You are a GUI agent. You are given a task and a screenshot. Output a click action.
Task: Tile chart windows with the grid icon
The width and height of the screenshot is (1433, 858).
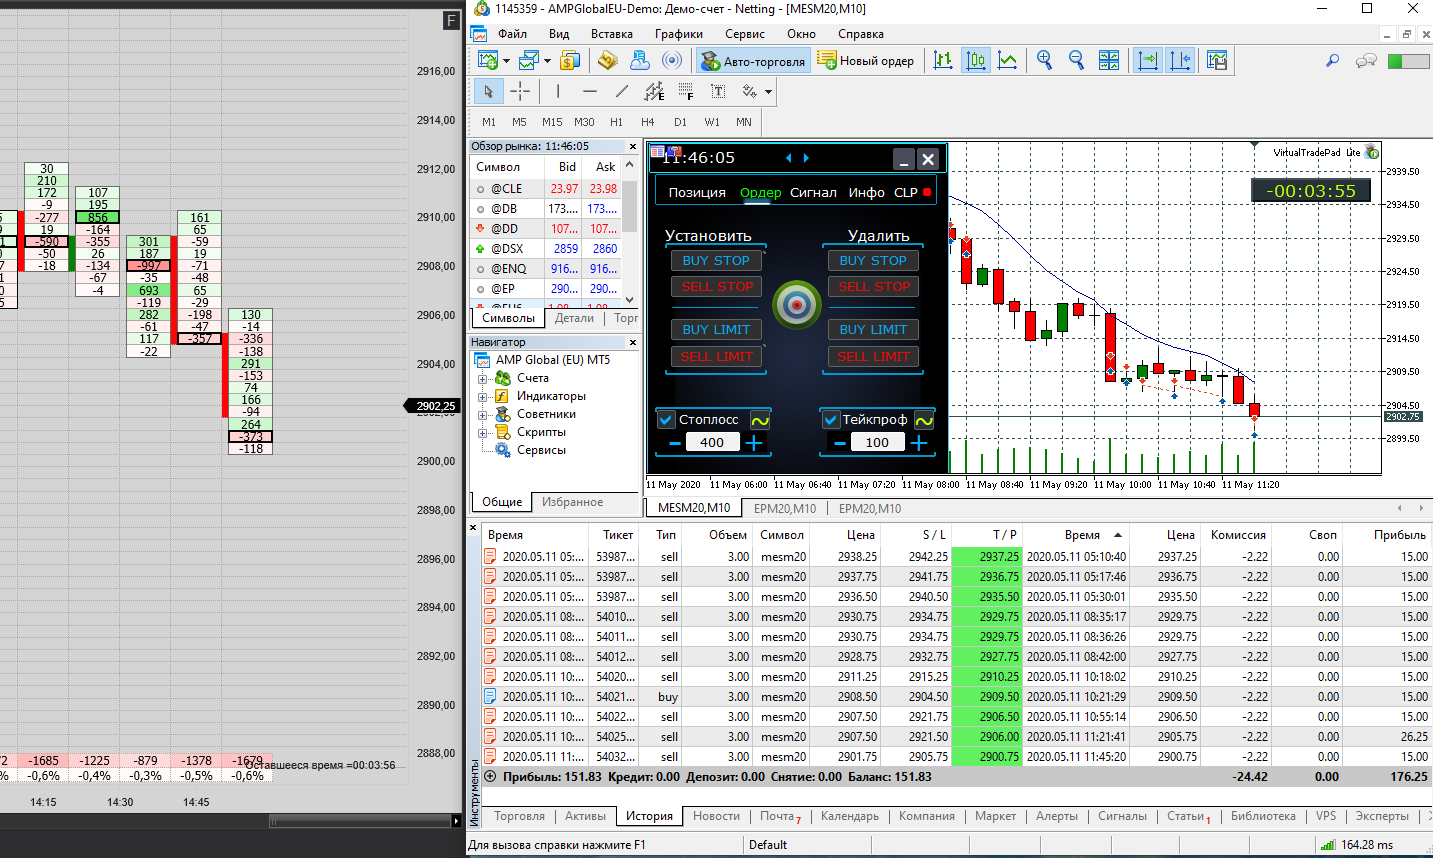(x=1109, y=61)
